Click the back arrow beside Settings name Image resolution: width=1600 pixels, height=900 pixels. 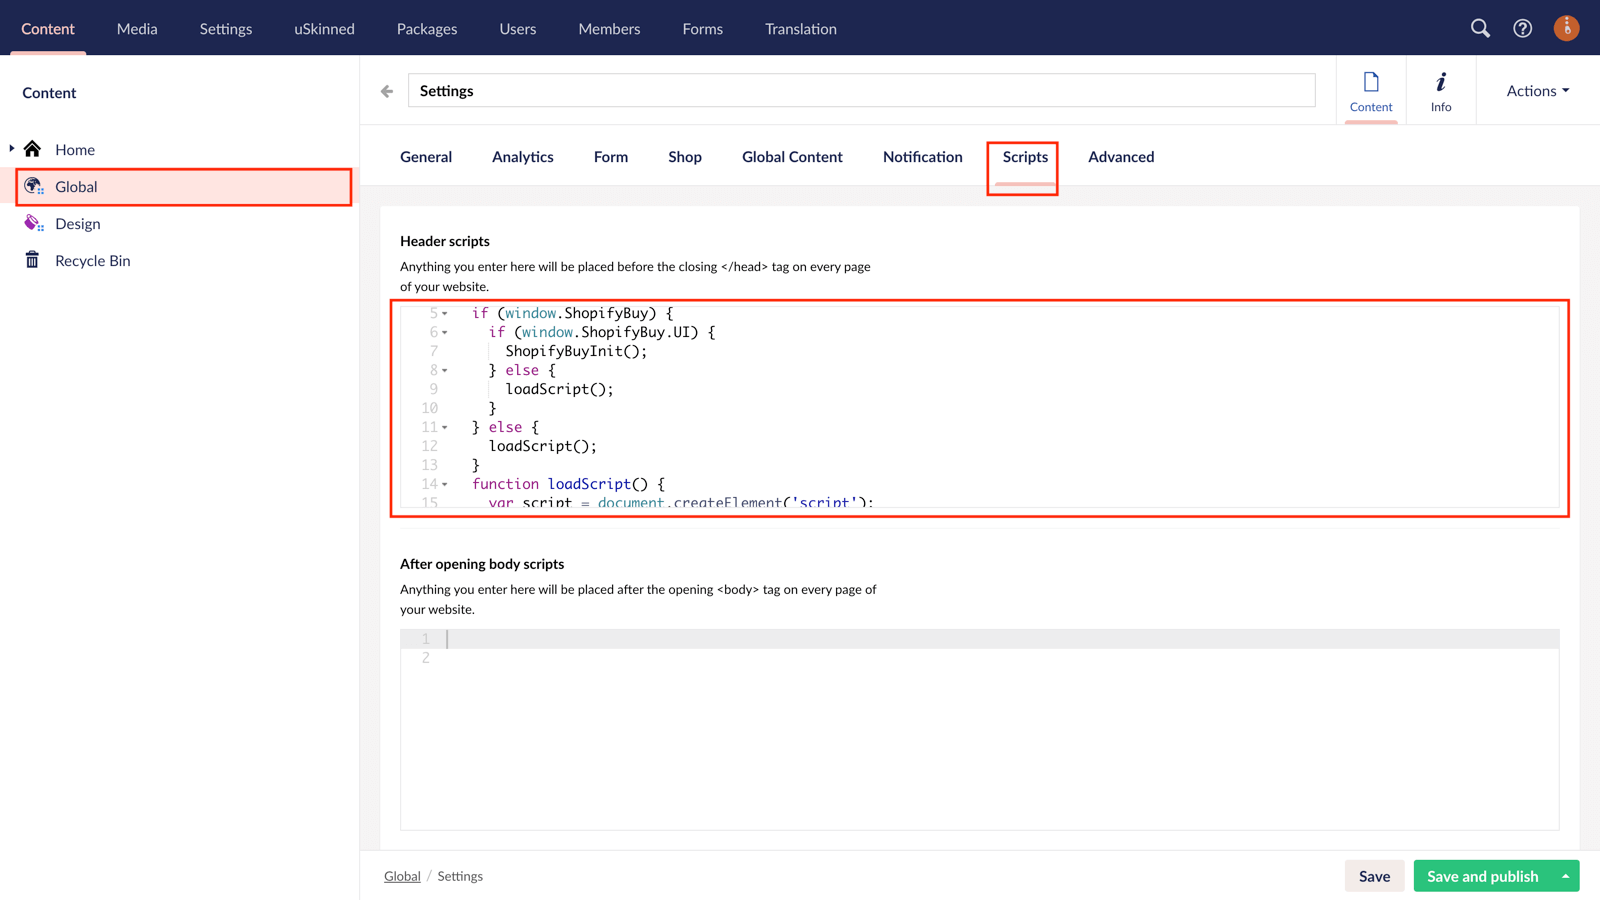tap(387, 91)
